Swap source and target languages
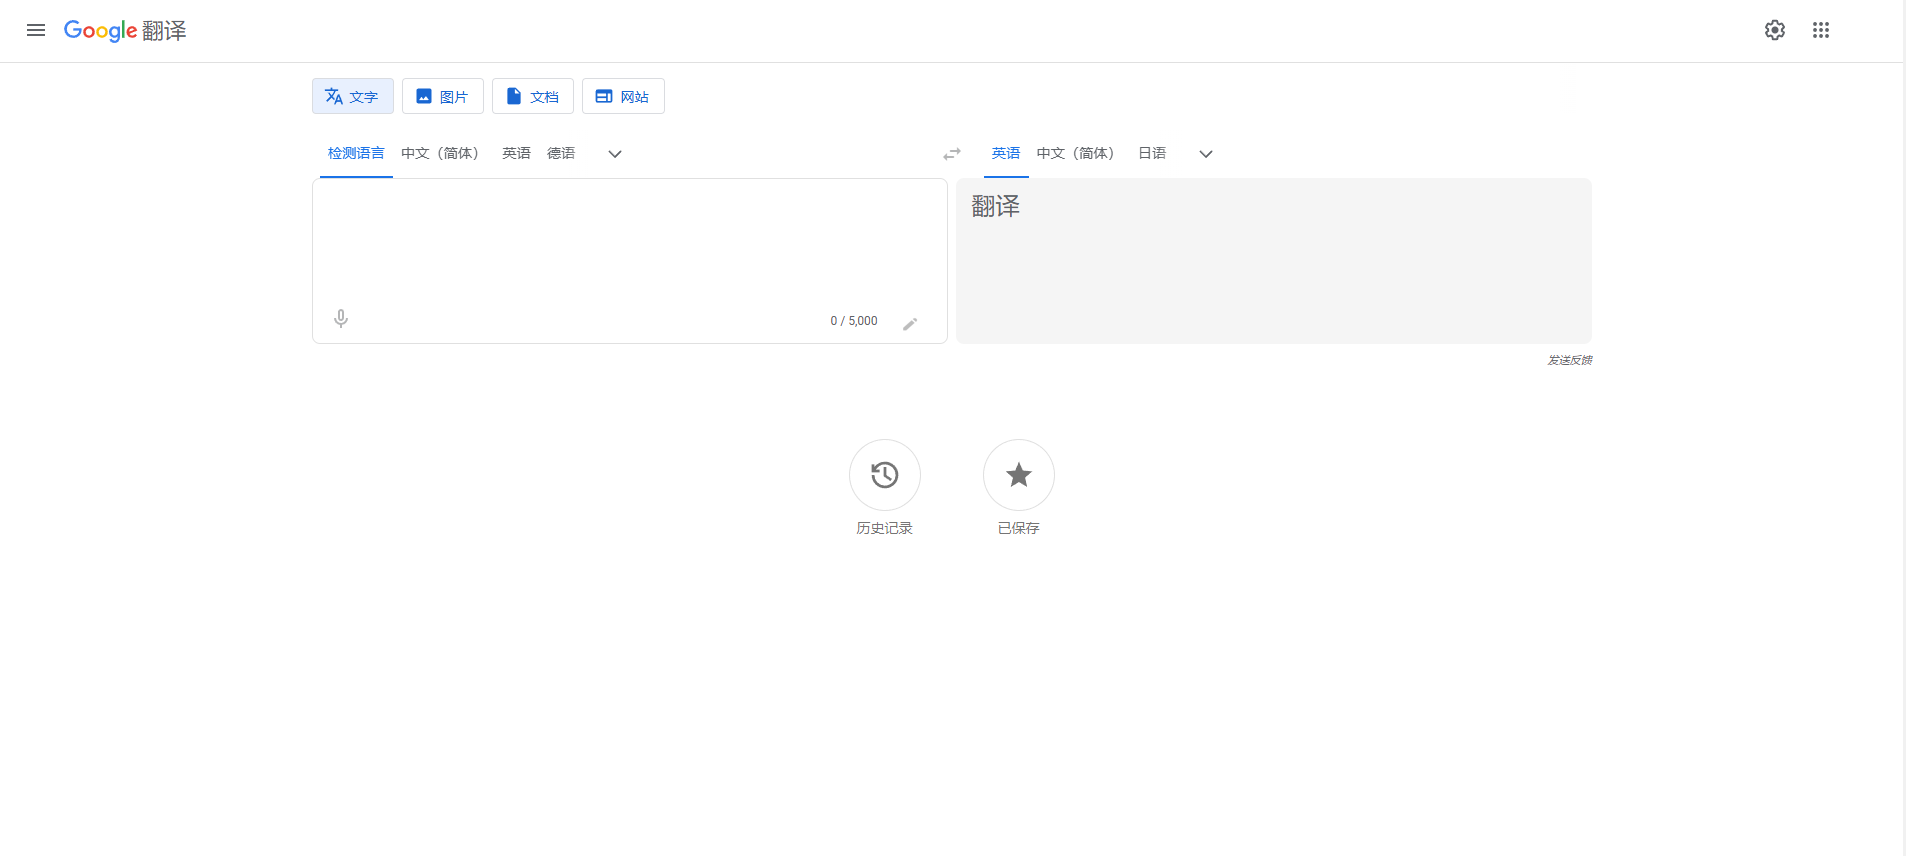This screenshot has width=1906, height=856. 951,154
